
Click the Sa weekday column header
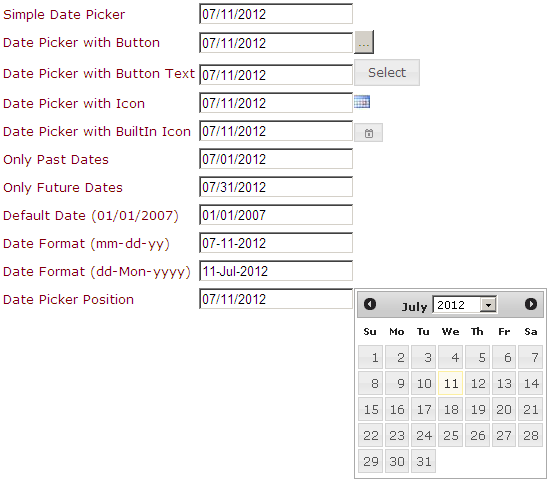tap(530, 332)
